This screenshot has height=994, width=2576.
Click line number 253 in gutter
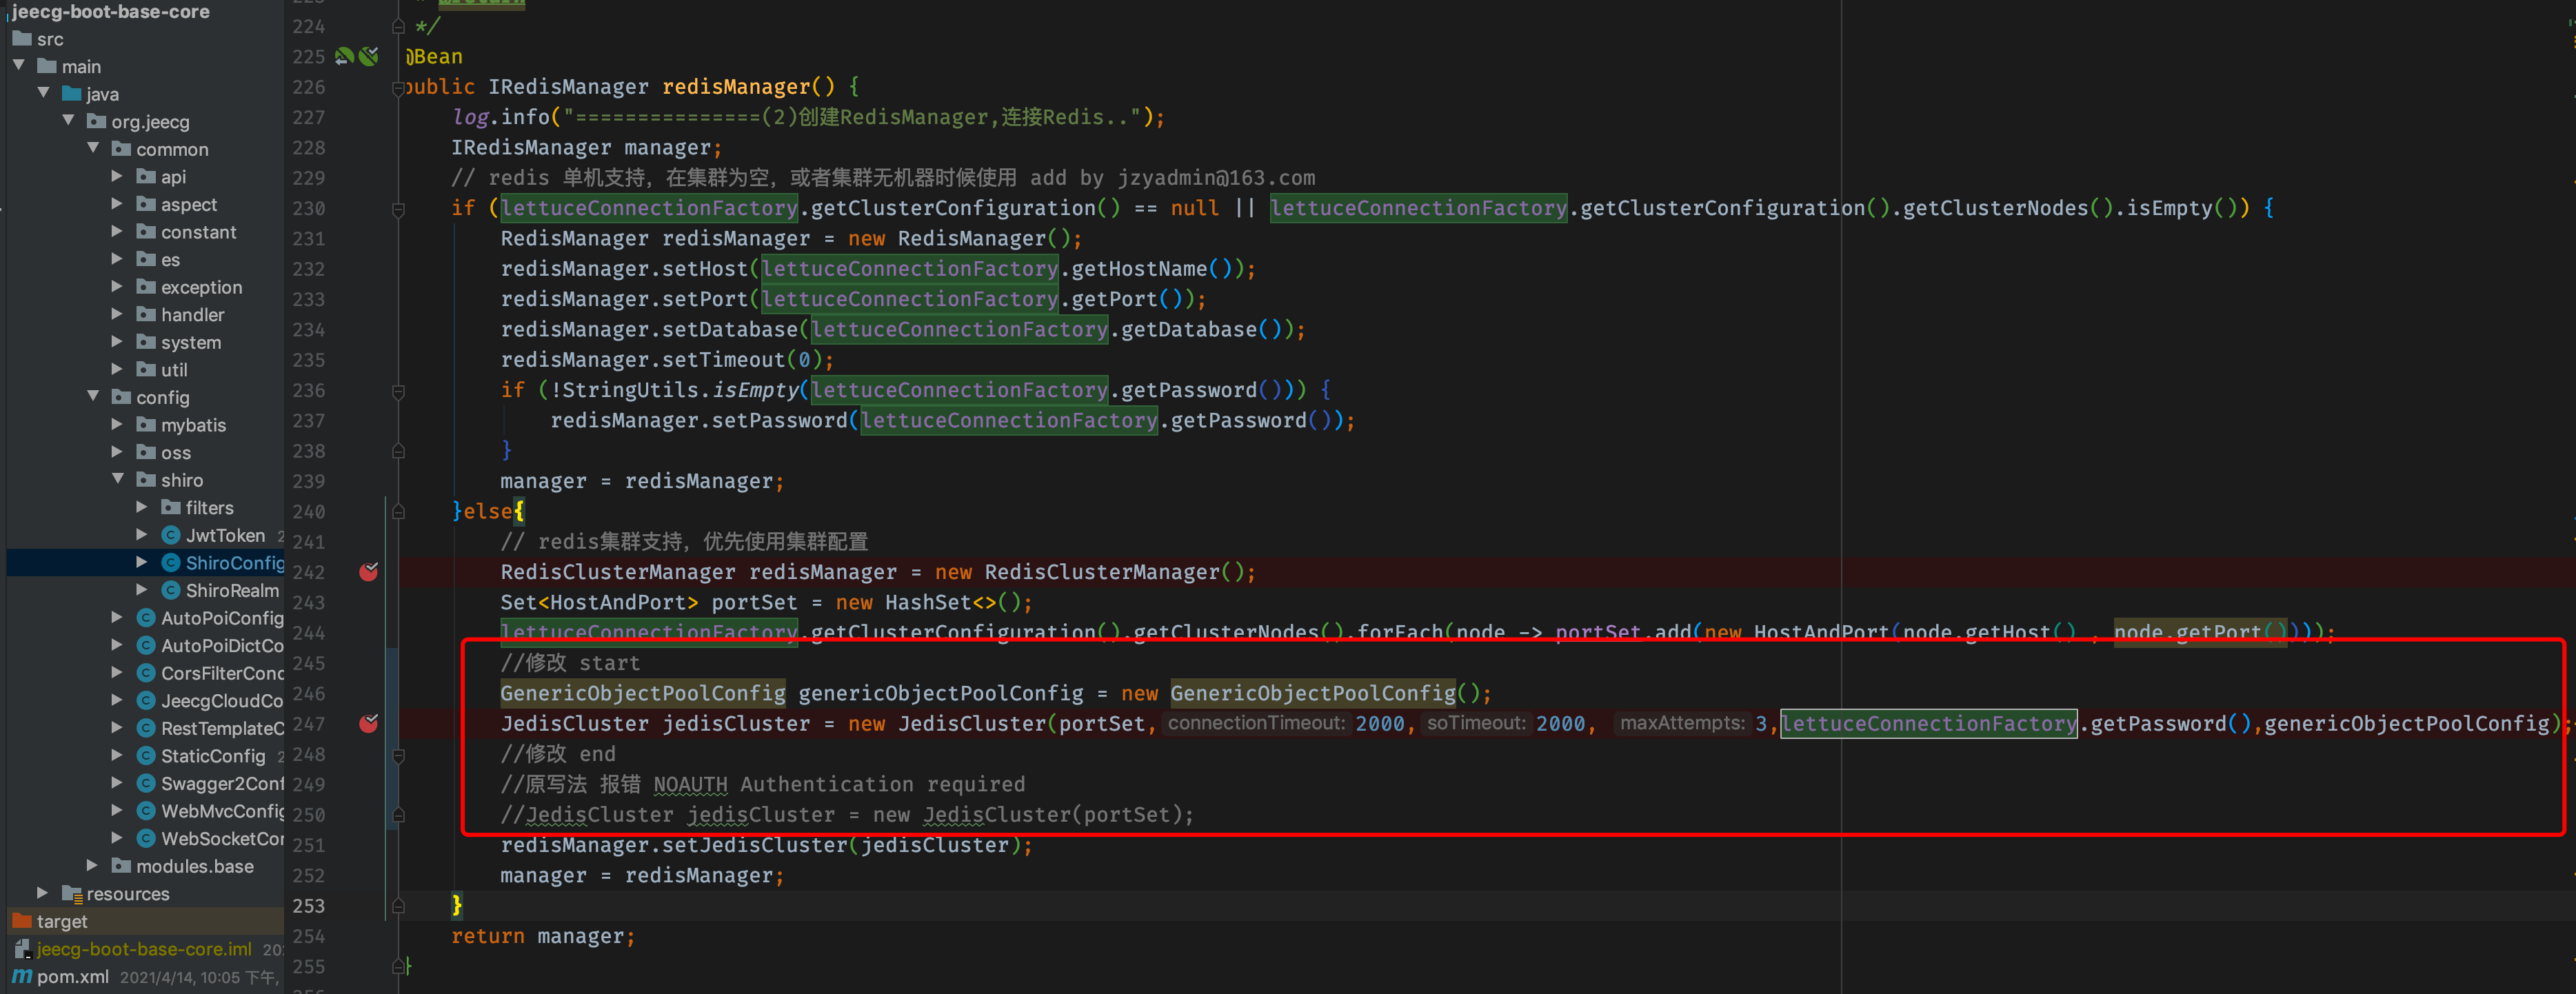click(x=308, y=905)
